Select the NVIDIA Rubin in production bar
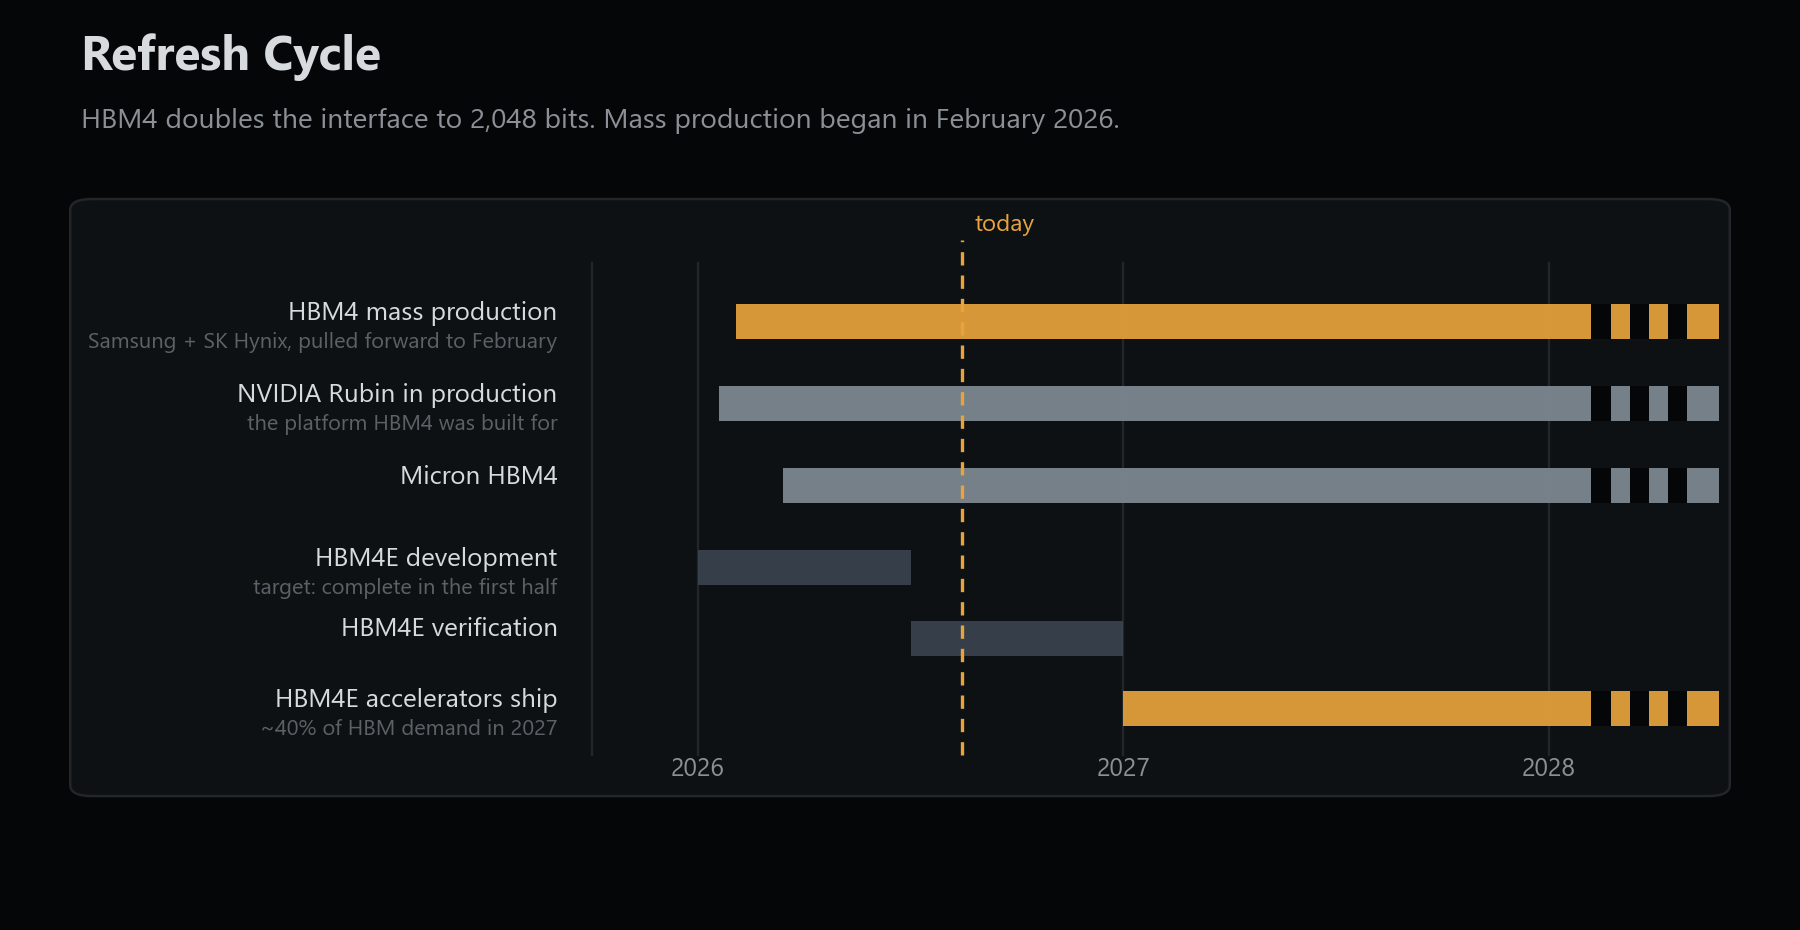The height and width of the screenshot is (930, 1800). tap(1219, 403)
